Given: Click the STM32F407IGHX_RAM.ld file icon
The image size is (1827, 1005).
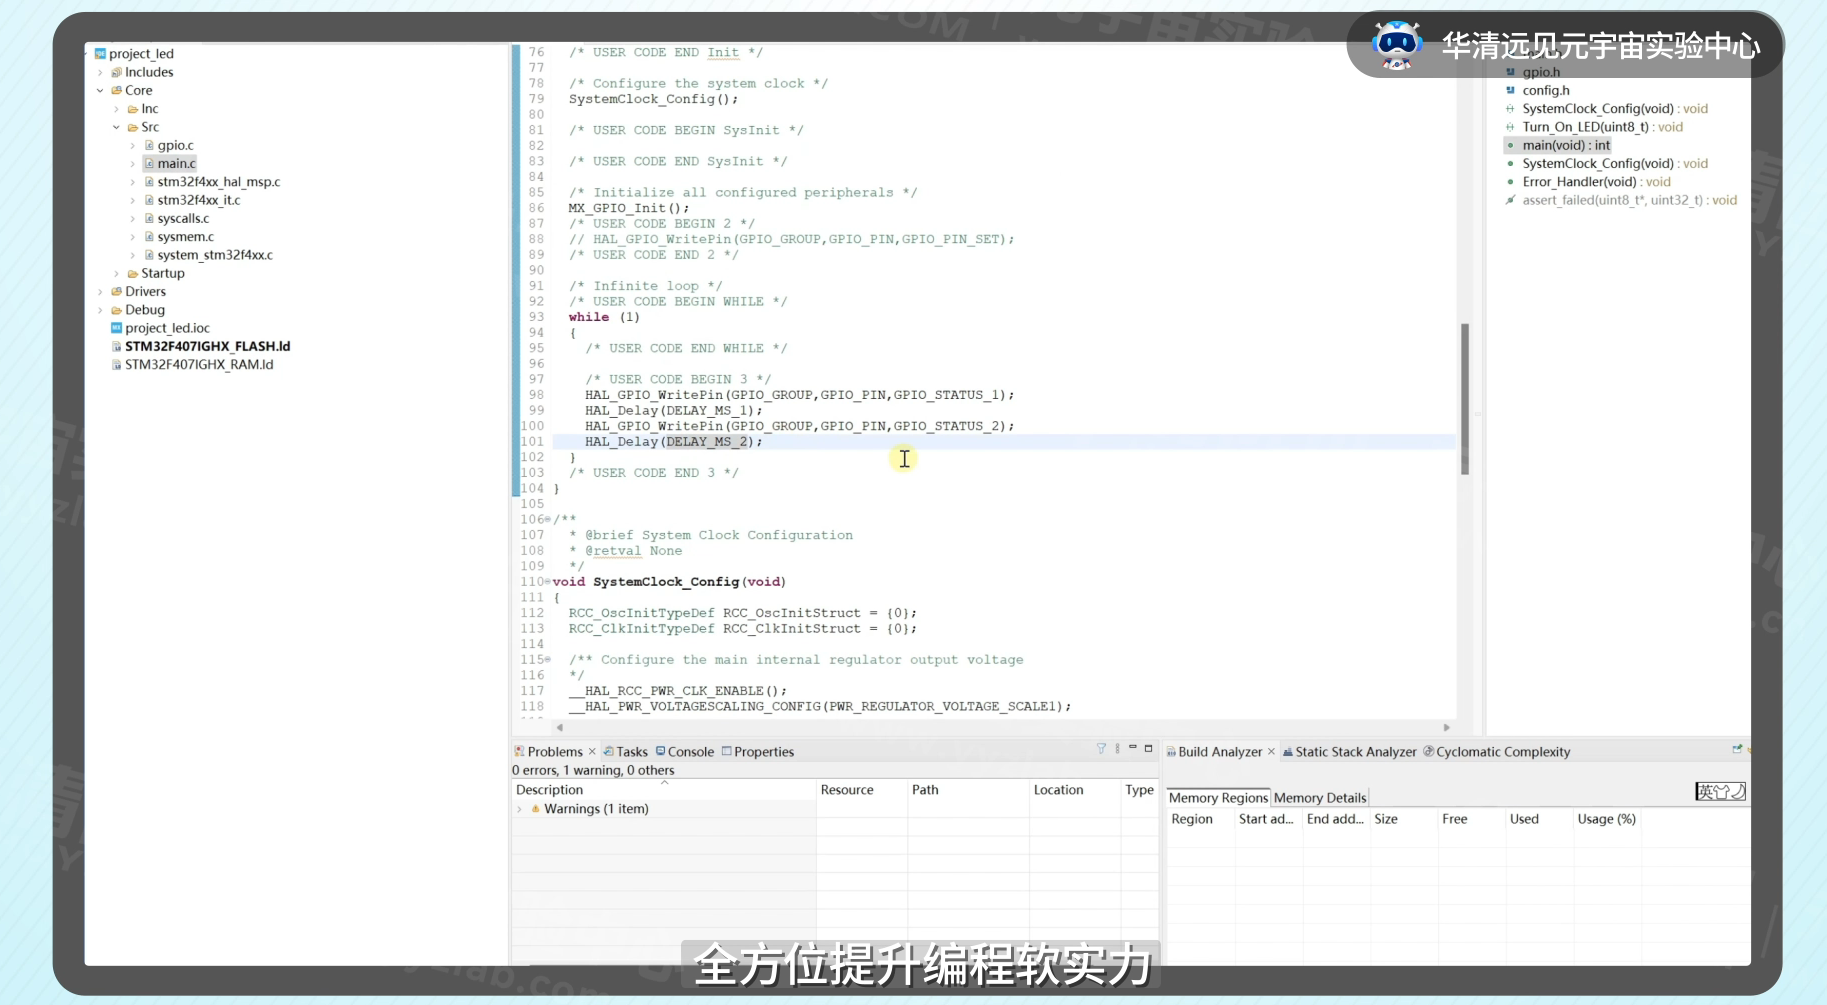Looking at the screenshot, I should (x=116, y=365).
